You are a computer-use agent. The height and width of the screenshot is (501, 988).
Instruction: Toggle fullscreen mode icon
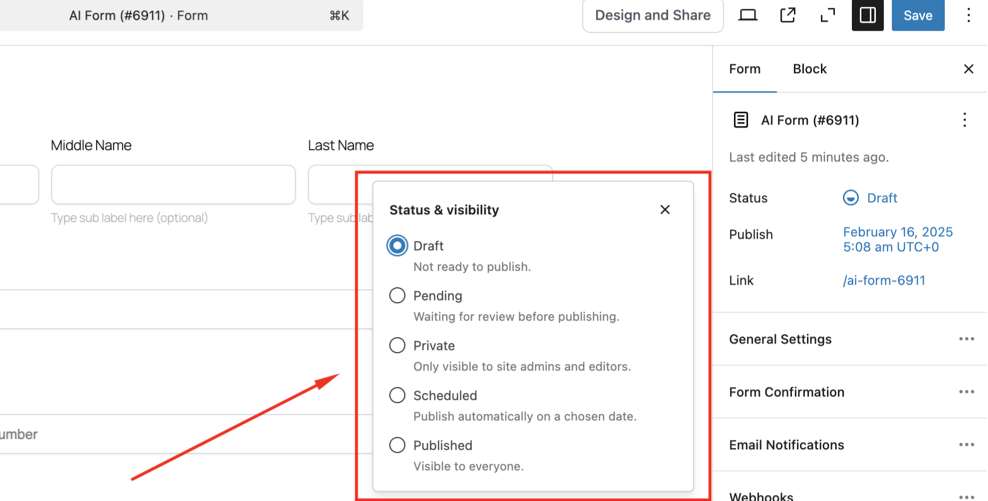pyautogui.click(x=827, y=15)
